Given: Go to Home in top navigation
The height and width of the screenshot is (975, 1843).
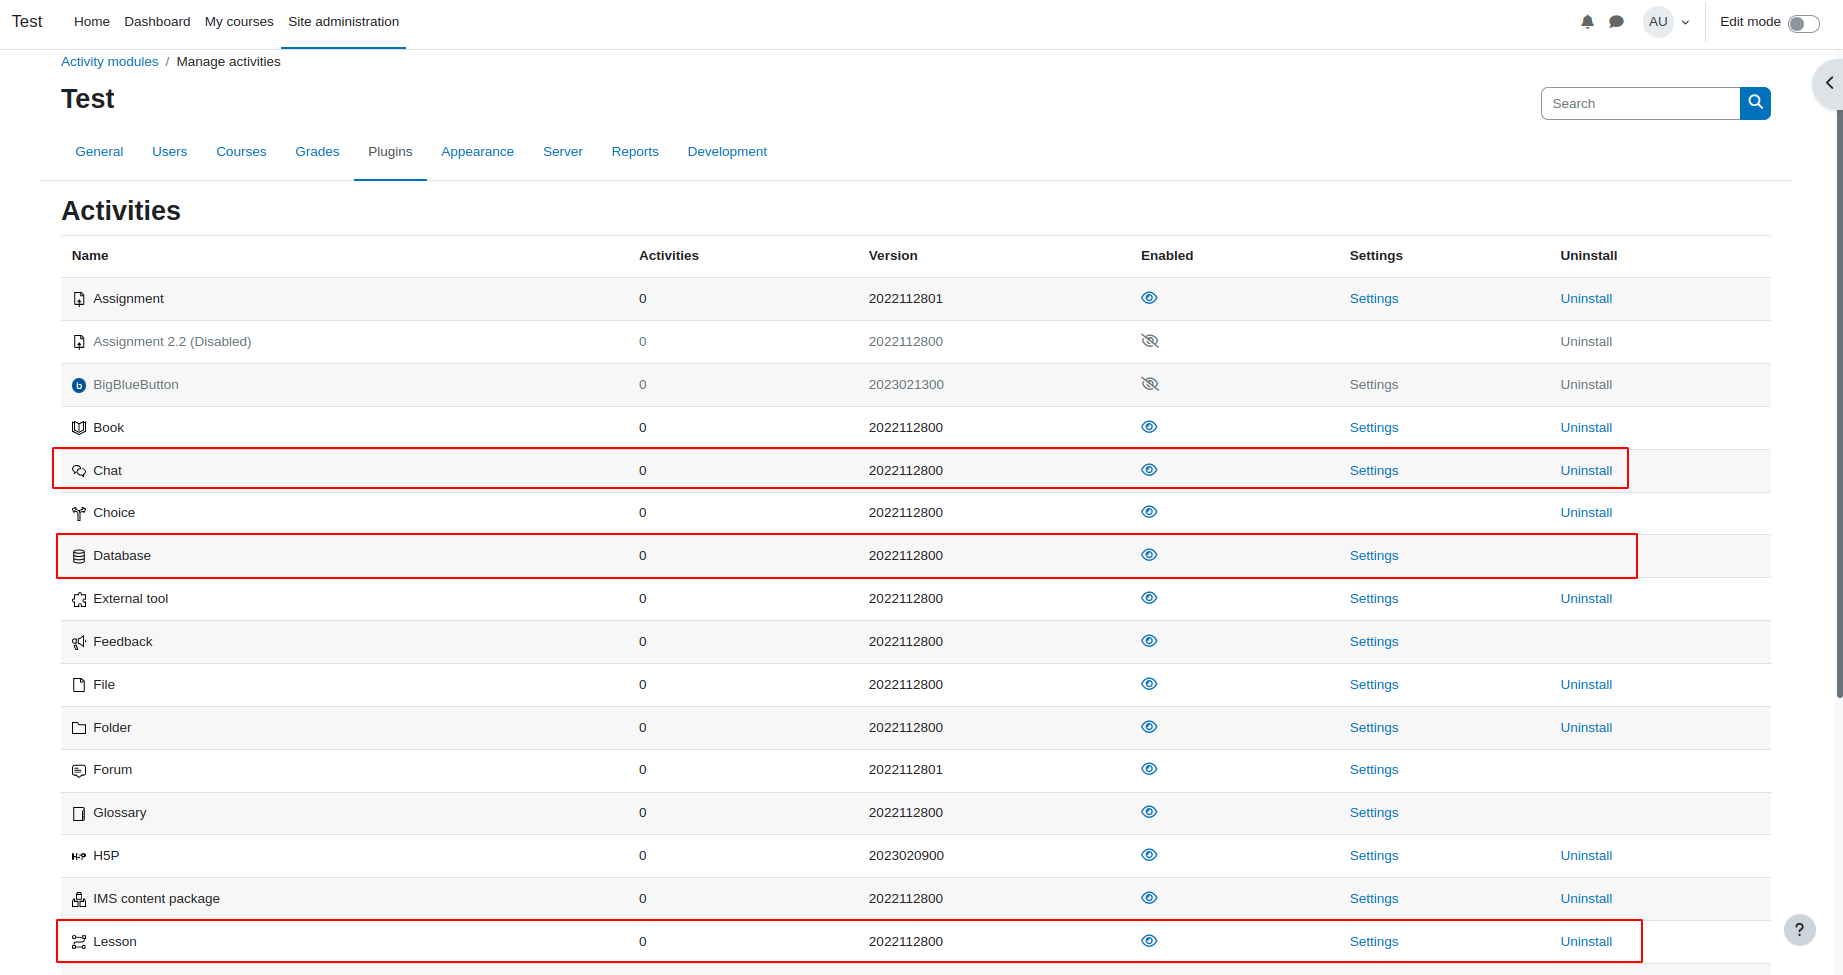Looking at the screenshot, I should (92, 22).
